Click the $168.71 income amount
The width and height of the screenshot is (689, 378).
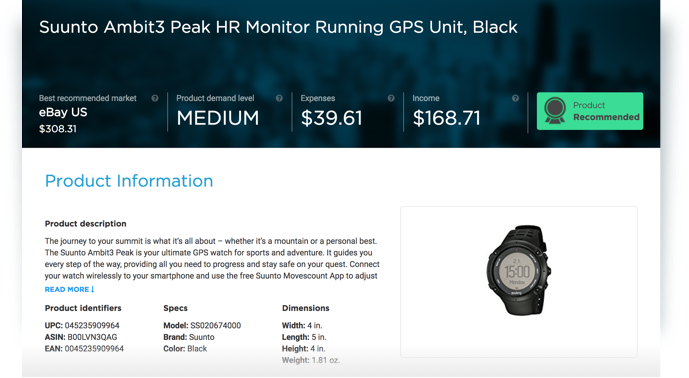pyautogui.click(x=446, y=118)
